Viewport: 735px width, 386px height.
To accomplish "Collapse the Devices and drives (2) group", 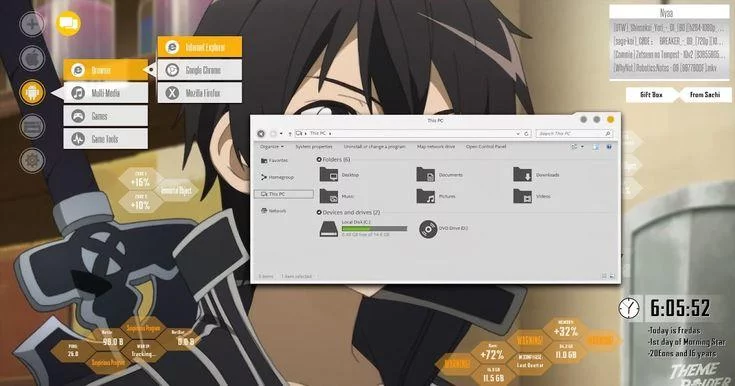I will click(319, 212).
